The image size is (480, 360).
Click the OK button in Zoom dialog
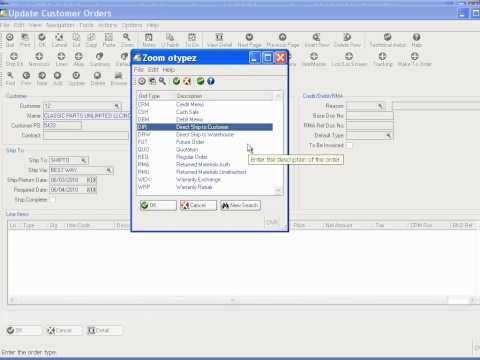(x=158, y=205)
